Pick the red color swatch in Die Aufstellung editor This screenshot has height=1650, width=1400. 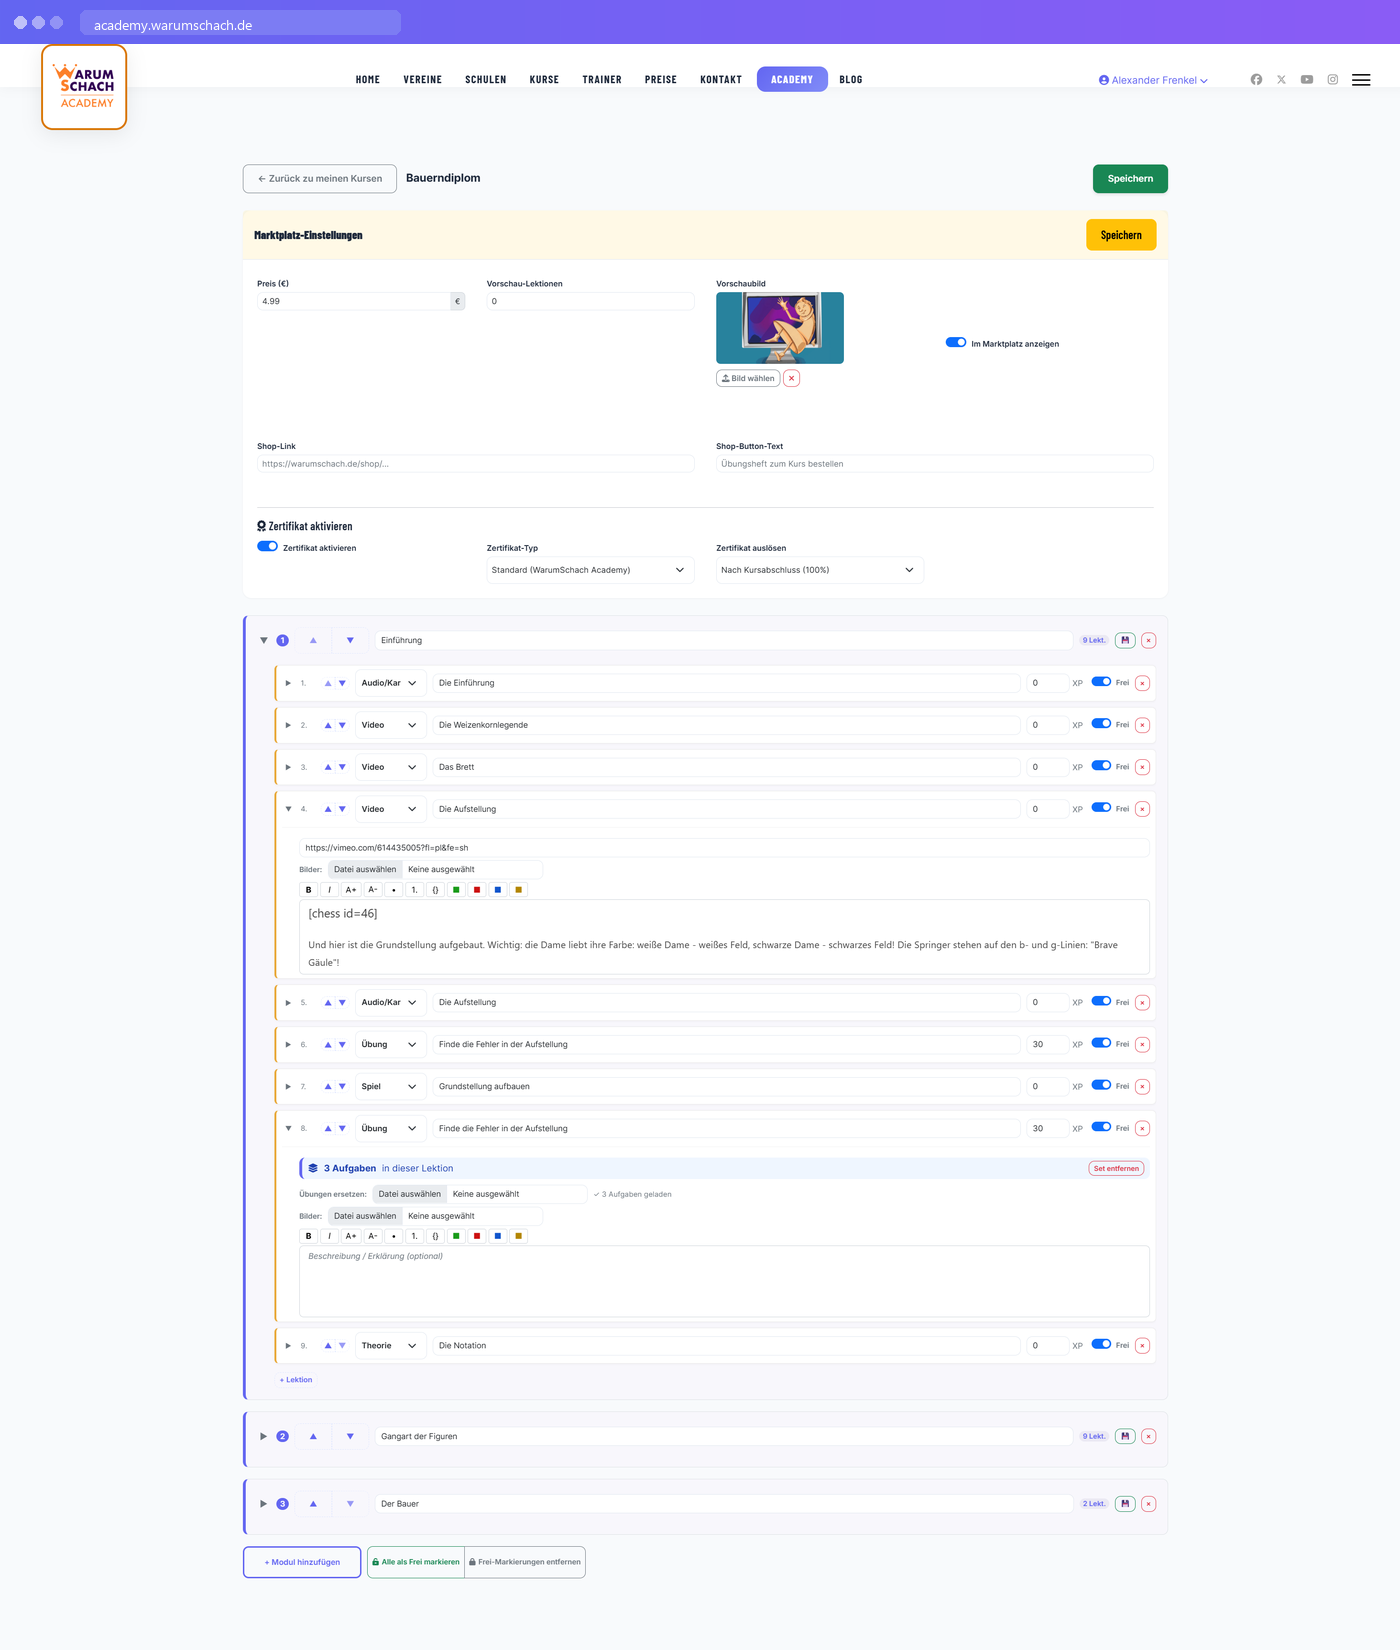pos(477,890)
